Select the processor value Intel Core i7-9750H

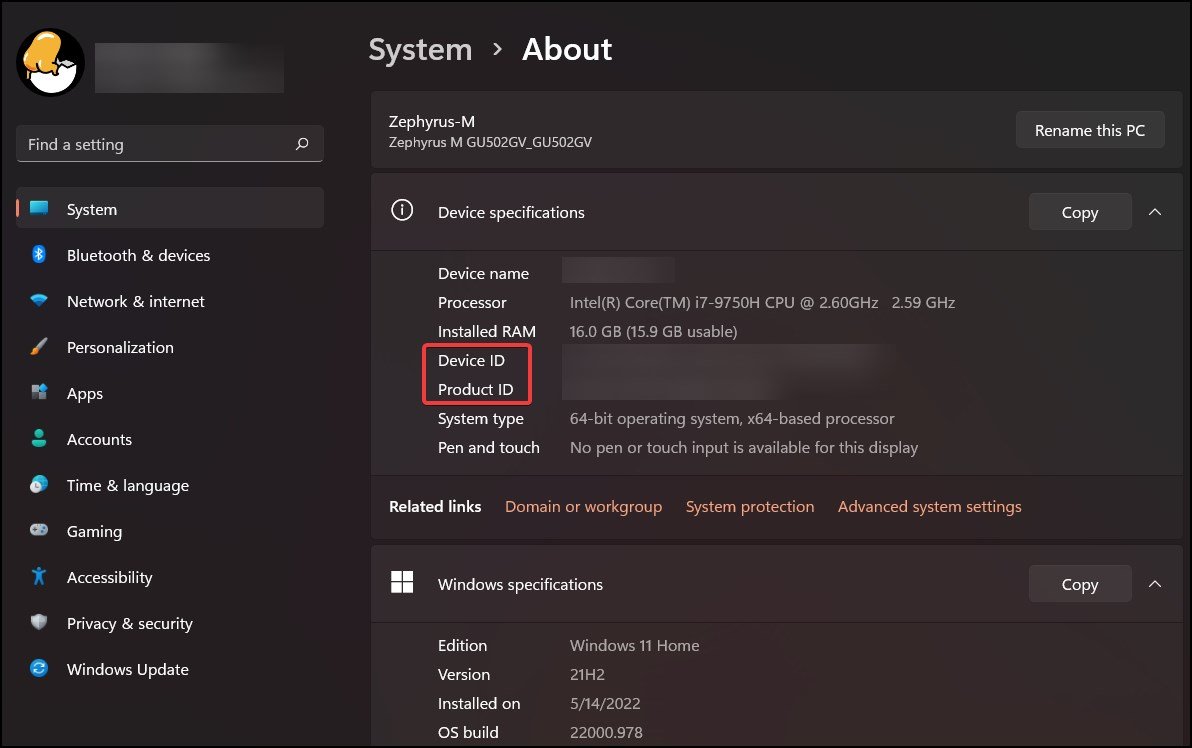(762, 302)
